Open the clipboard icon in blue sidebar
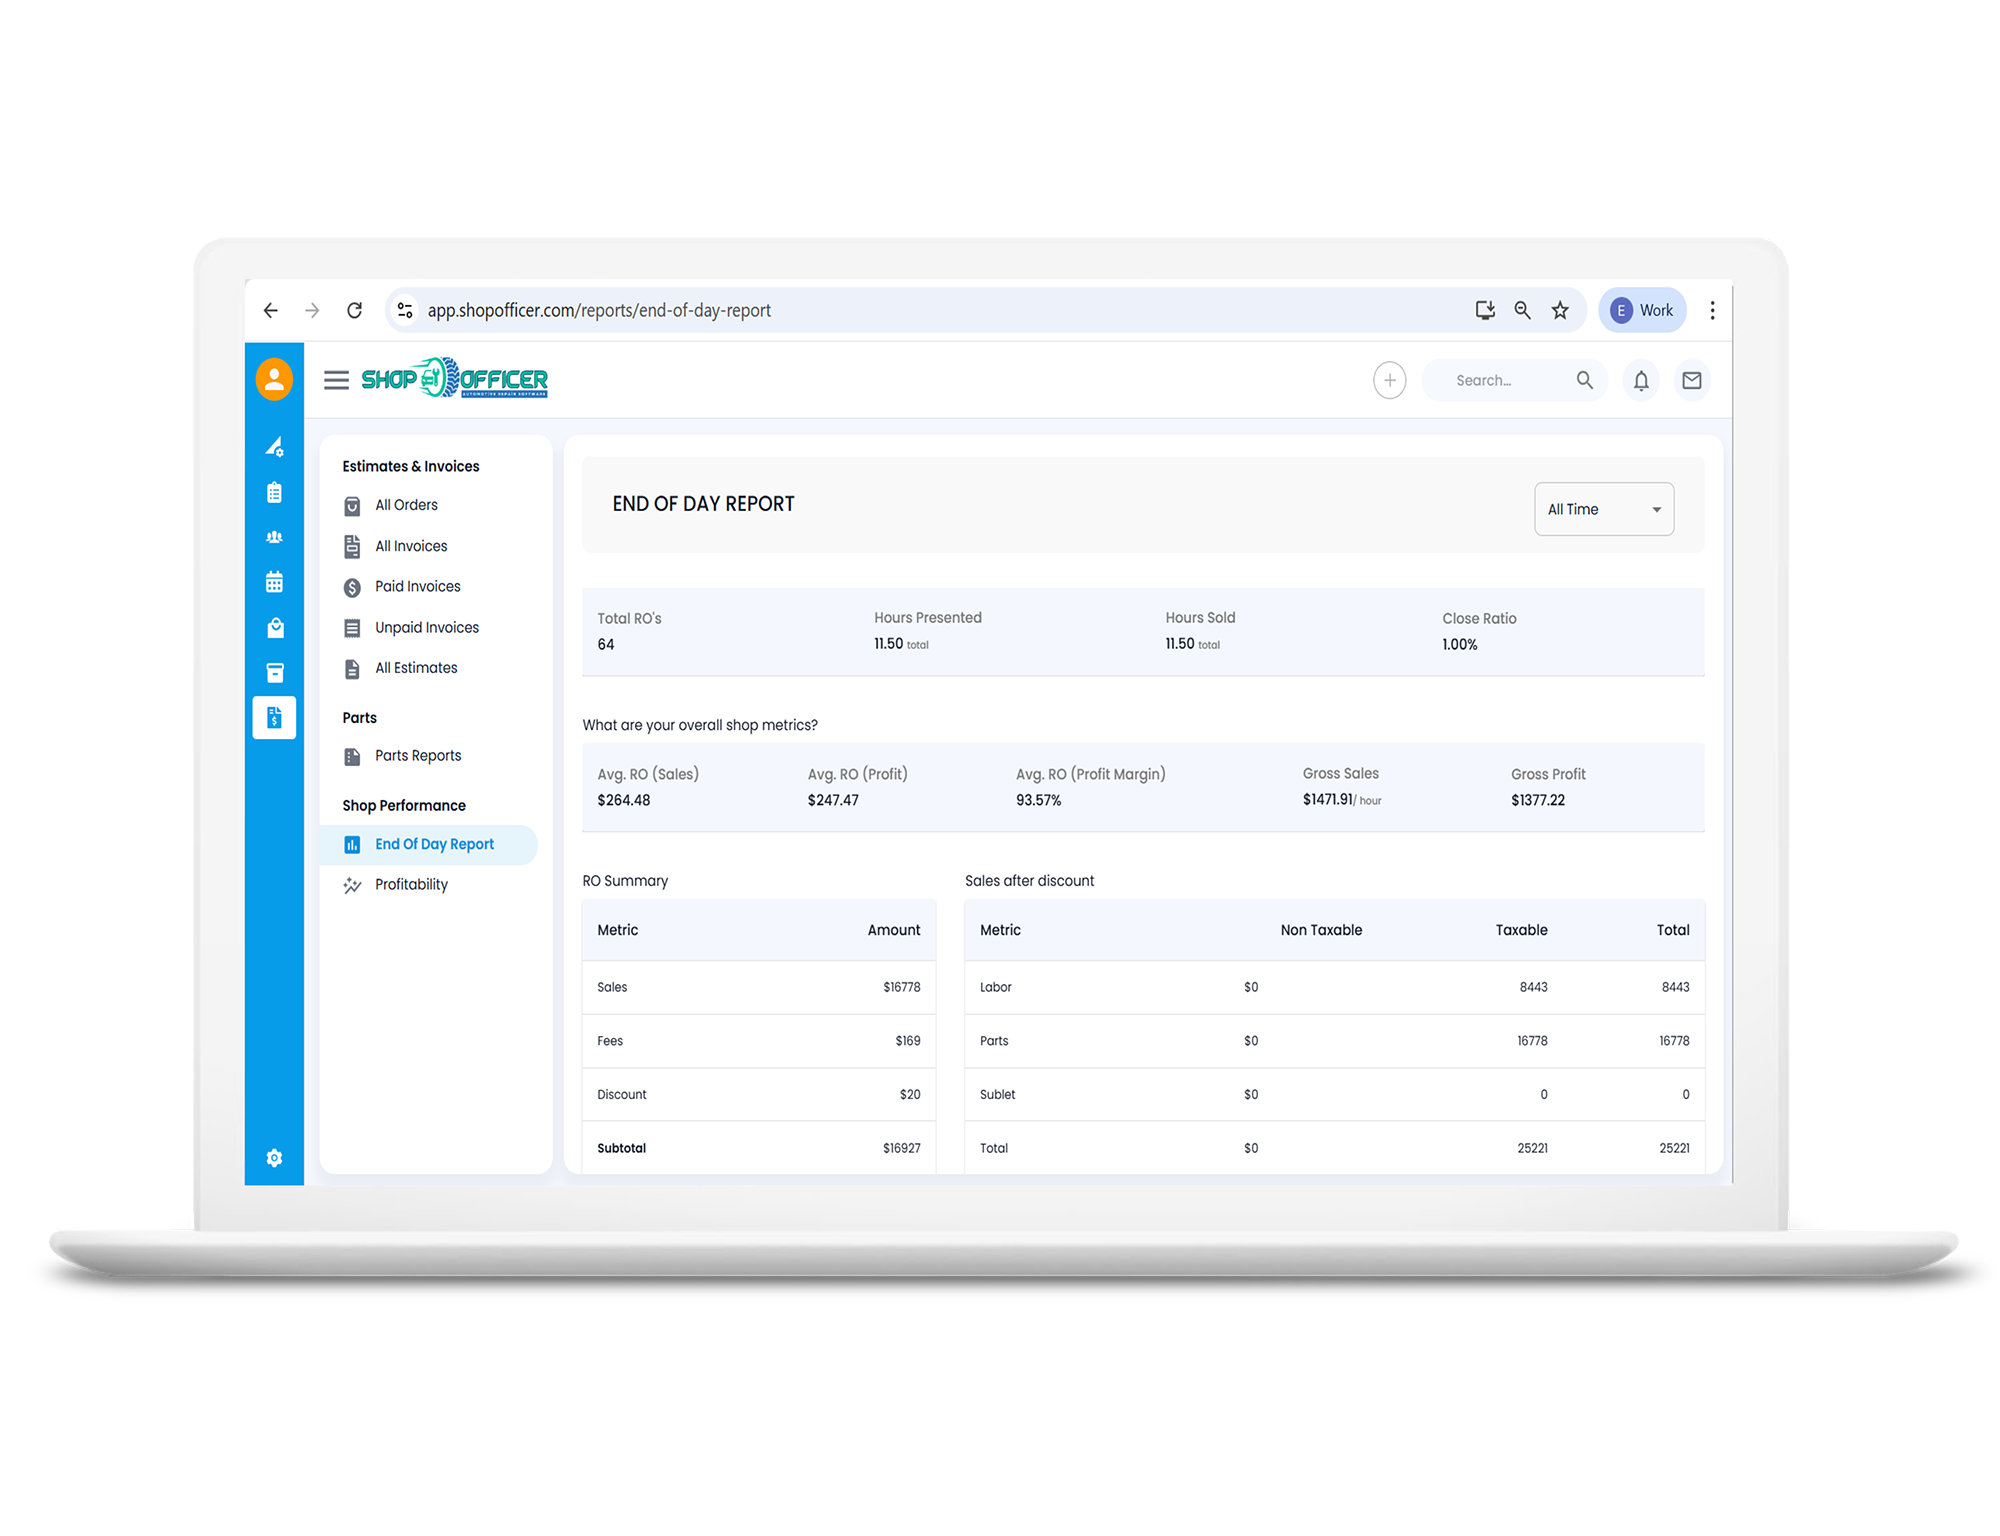Screen dimensions: 2000x1536 (274, 492)
